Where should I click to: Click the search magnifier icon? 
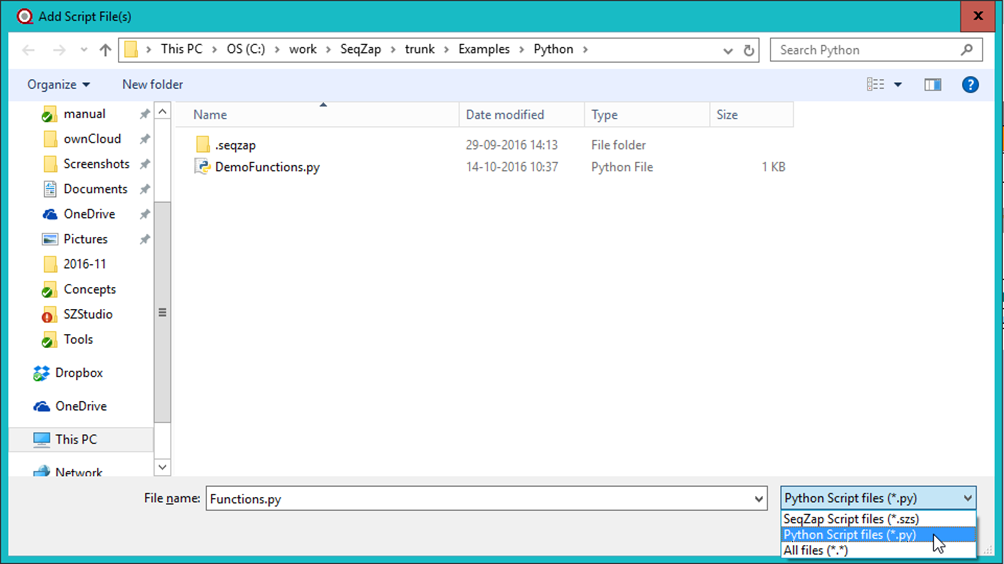point(967,49)
